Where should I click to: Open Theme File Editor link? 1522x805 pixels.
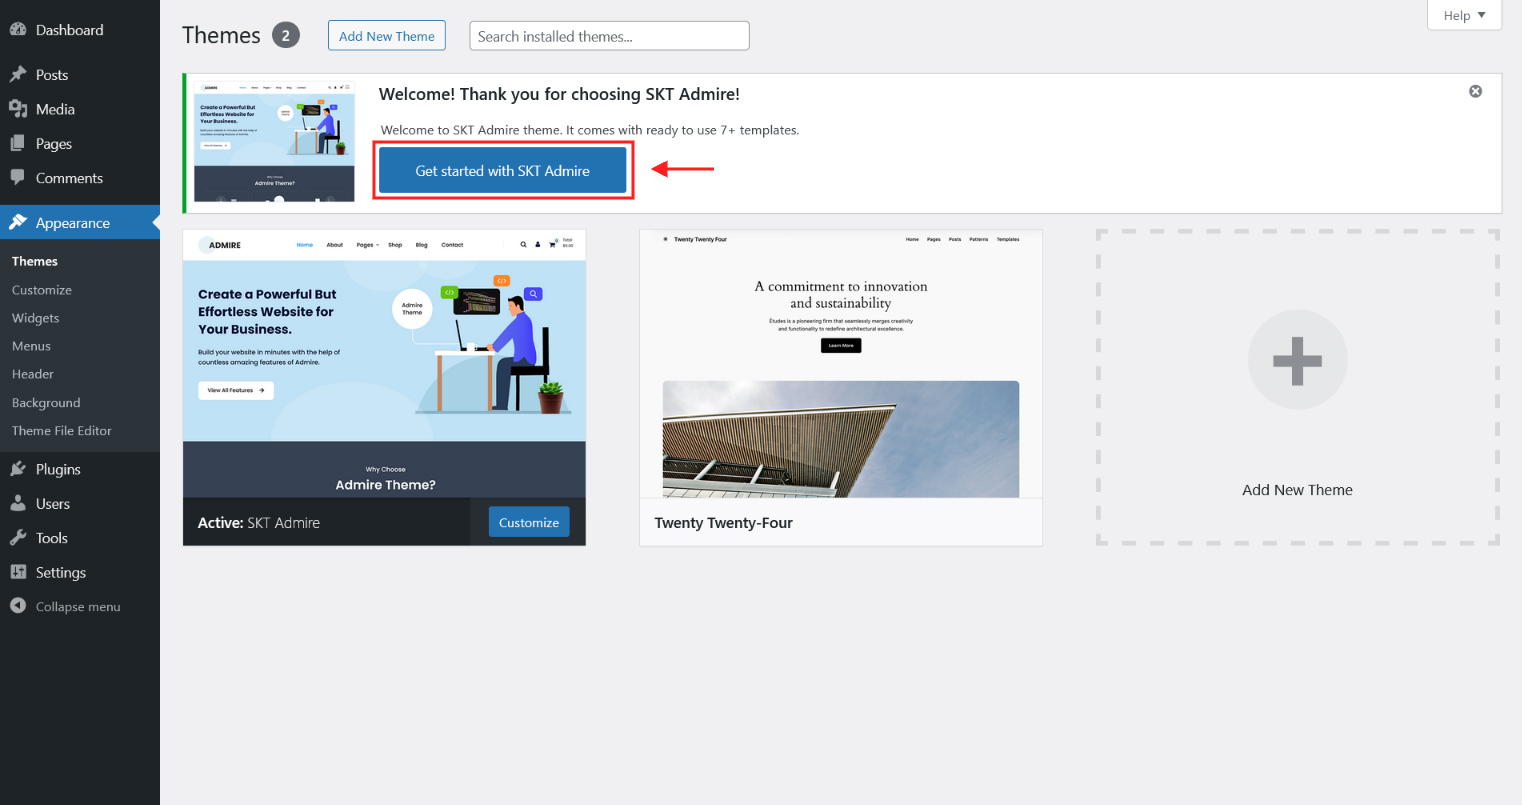click(x=62, y=431)
